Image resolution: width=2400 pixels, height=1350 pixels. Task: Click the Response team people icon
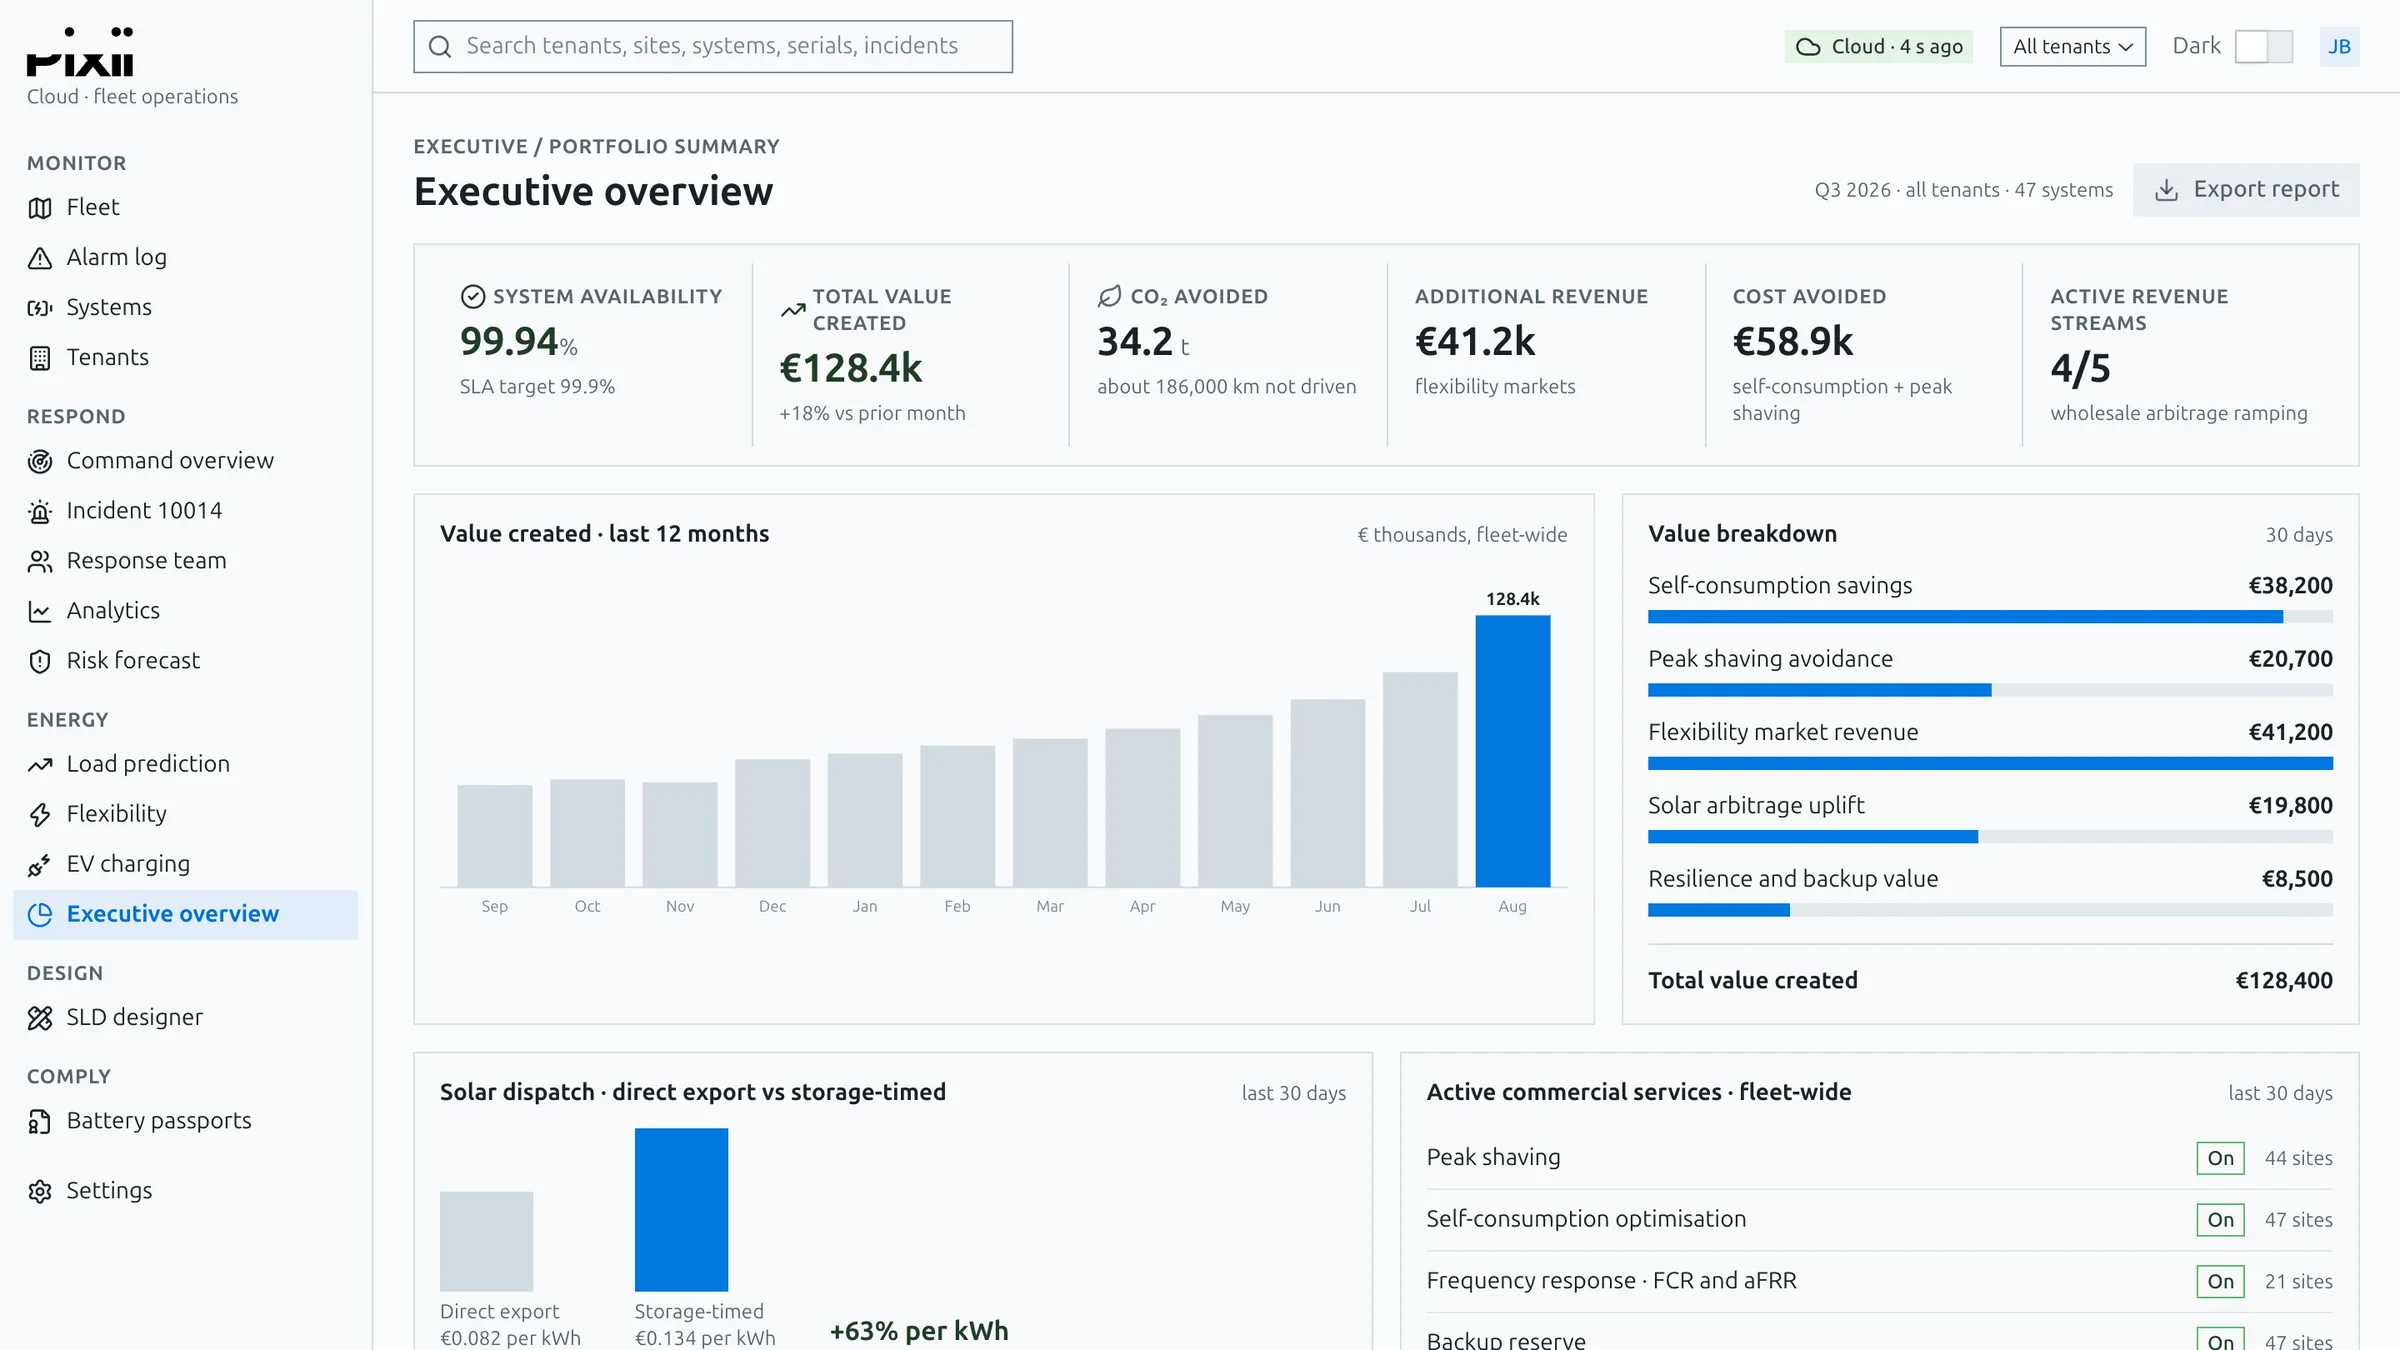tap(40, 561)
